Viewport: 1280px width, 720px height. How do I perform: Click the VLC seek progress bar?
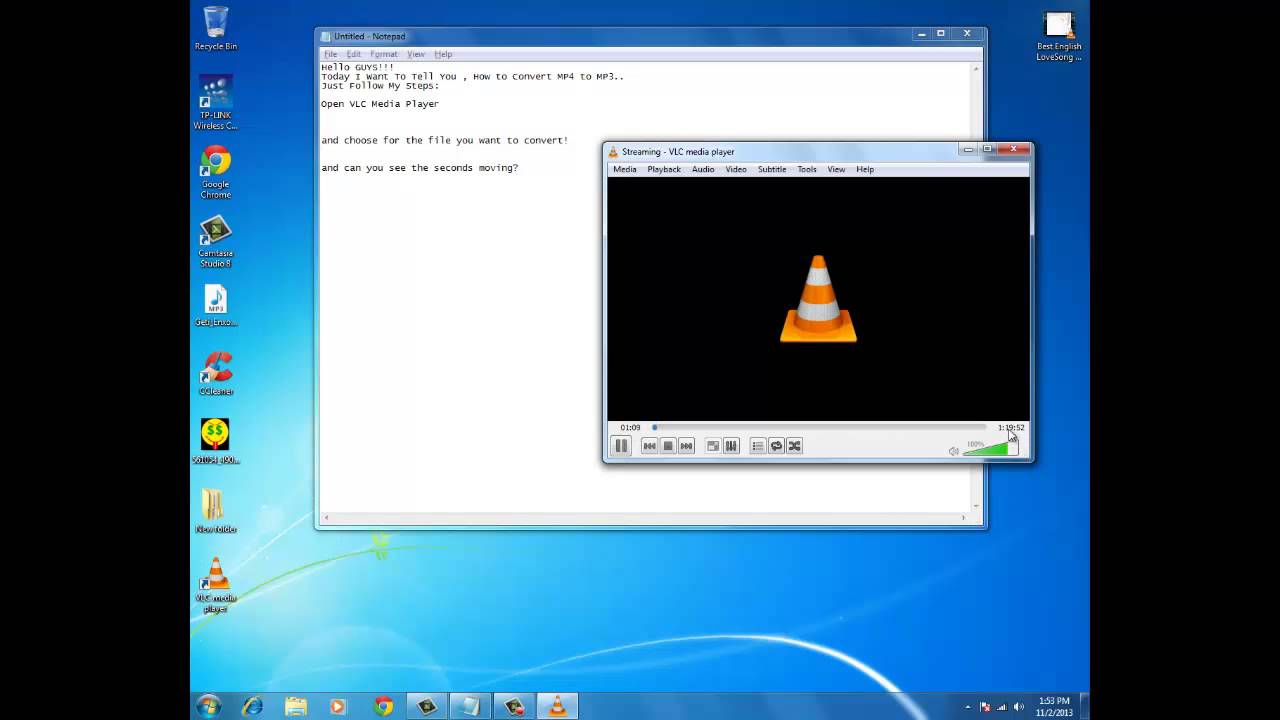coord(818,427)
